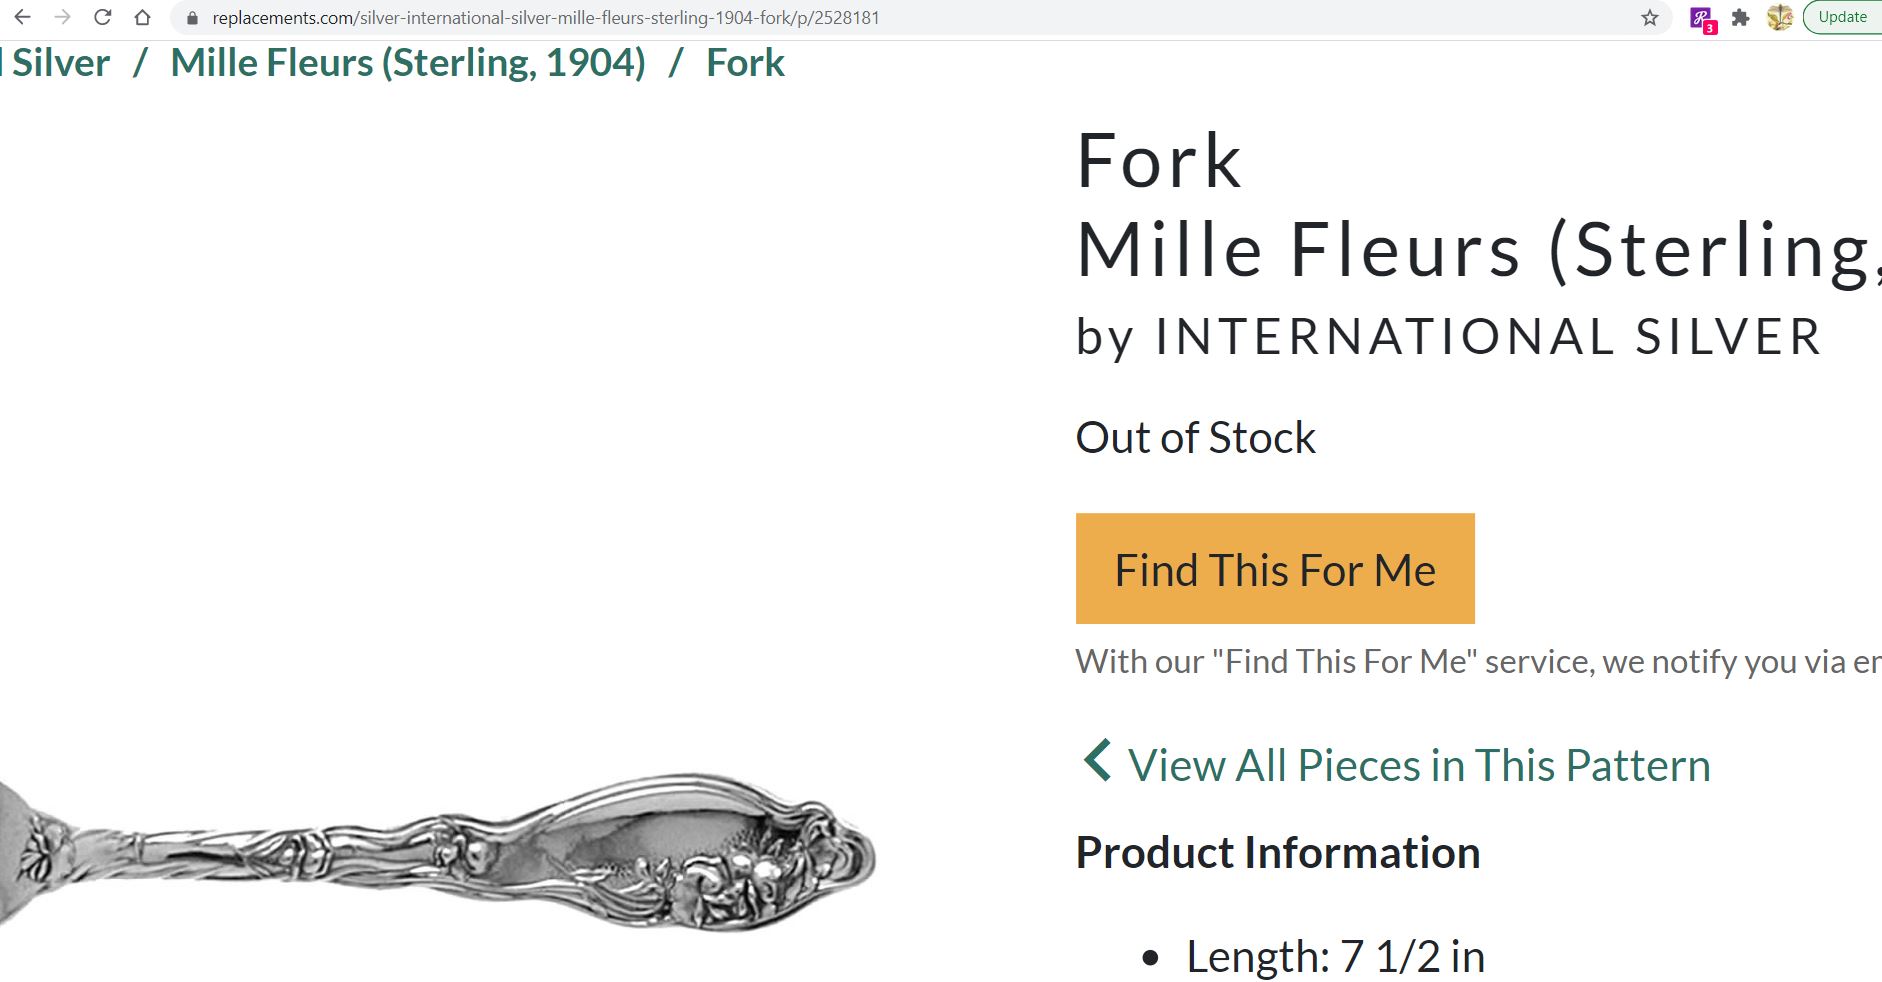
Task: Bookmark this page with the star
Action: [1650, 17]
